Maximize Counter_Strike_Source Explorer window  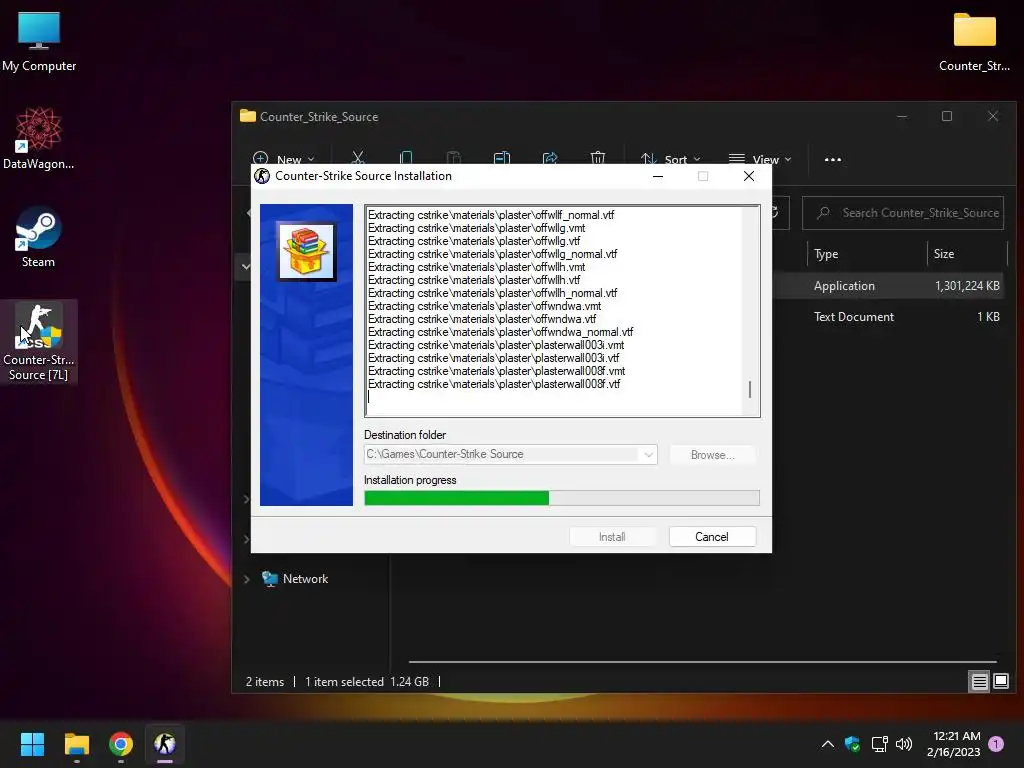(947, 116)
